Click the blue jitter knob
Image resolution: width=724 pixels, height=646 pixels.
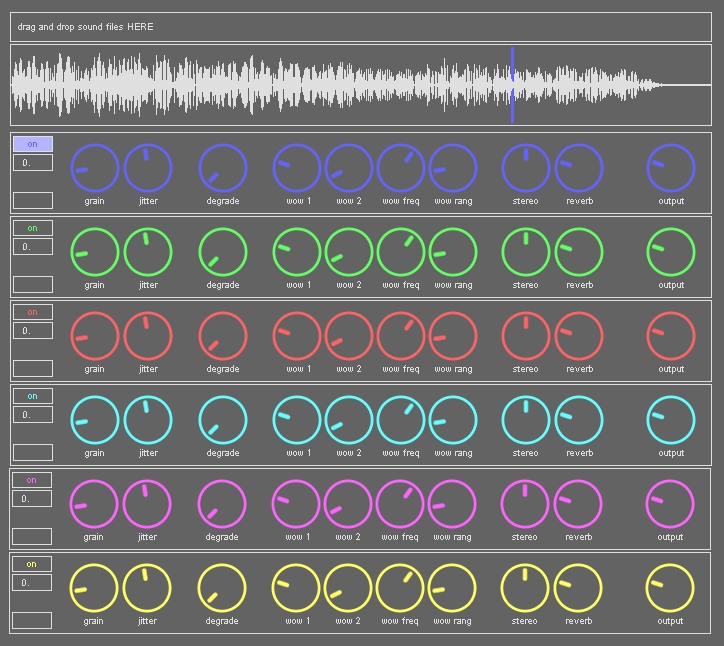[148, 168]
